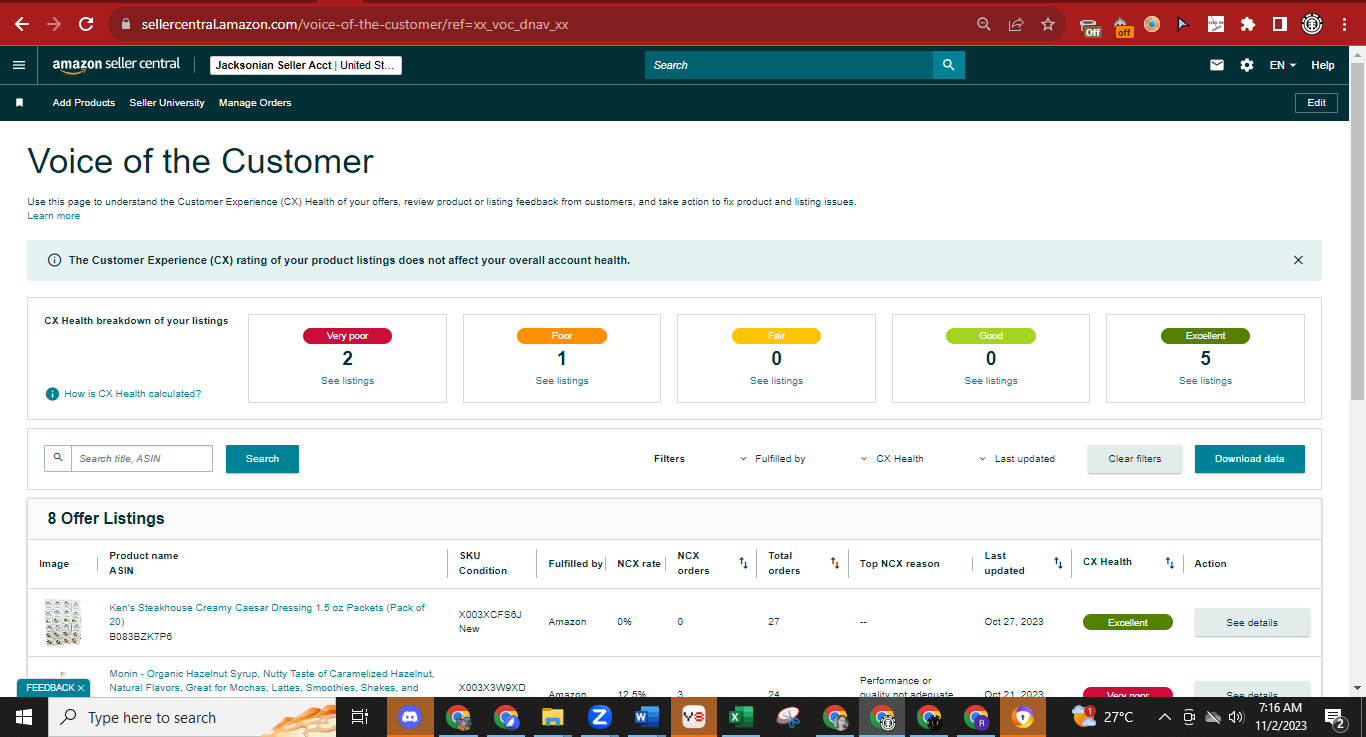
Task: Click the teal Search button beside title filter
Action: 262,459
